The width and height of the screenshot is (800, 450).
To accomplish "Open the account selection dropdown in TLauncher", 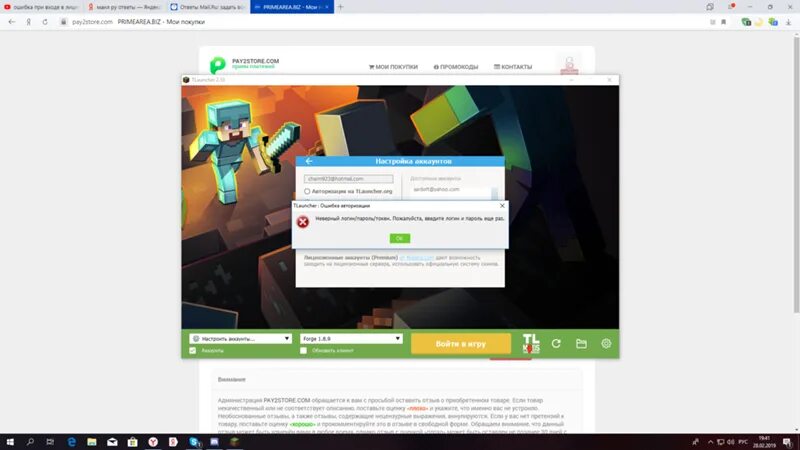I will [x=240, y=339].
